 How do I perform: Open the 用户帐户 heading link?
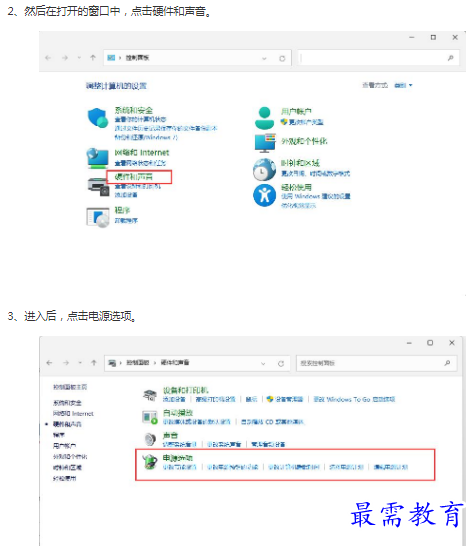click(296, 111)
